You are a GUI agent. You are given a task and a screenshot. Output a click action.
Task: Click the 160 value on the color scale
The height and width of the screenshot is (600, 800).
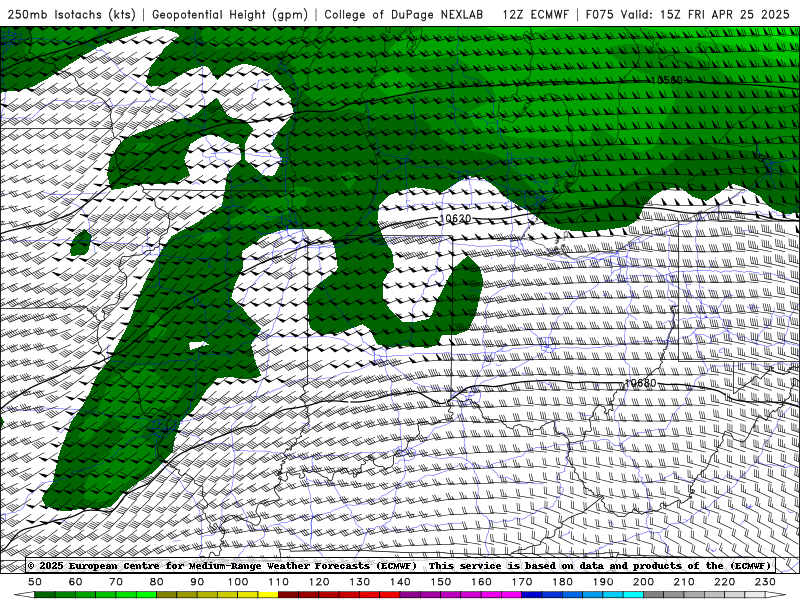pyautogui.click(x=481, y=582)
